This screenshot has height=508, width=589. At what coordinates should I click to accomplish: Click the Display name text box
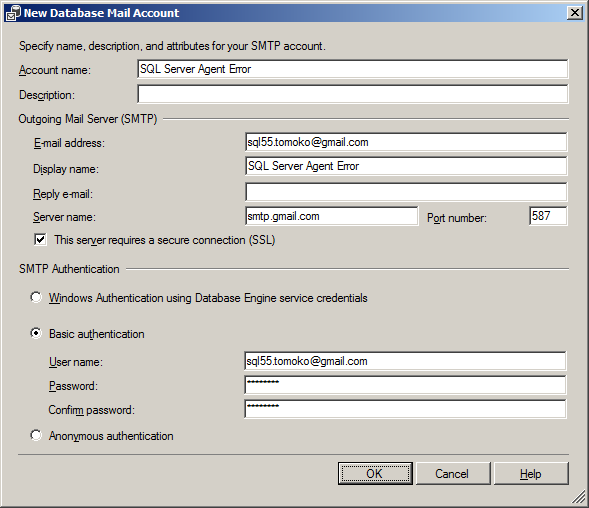[x=406, y=166]
